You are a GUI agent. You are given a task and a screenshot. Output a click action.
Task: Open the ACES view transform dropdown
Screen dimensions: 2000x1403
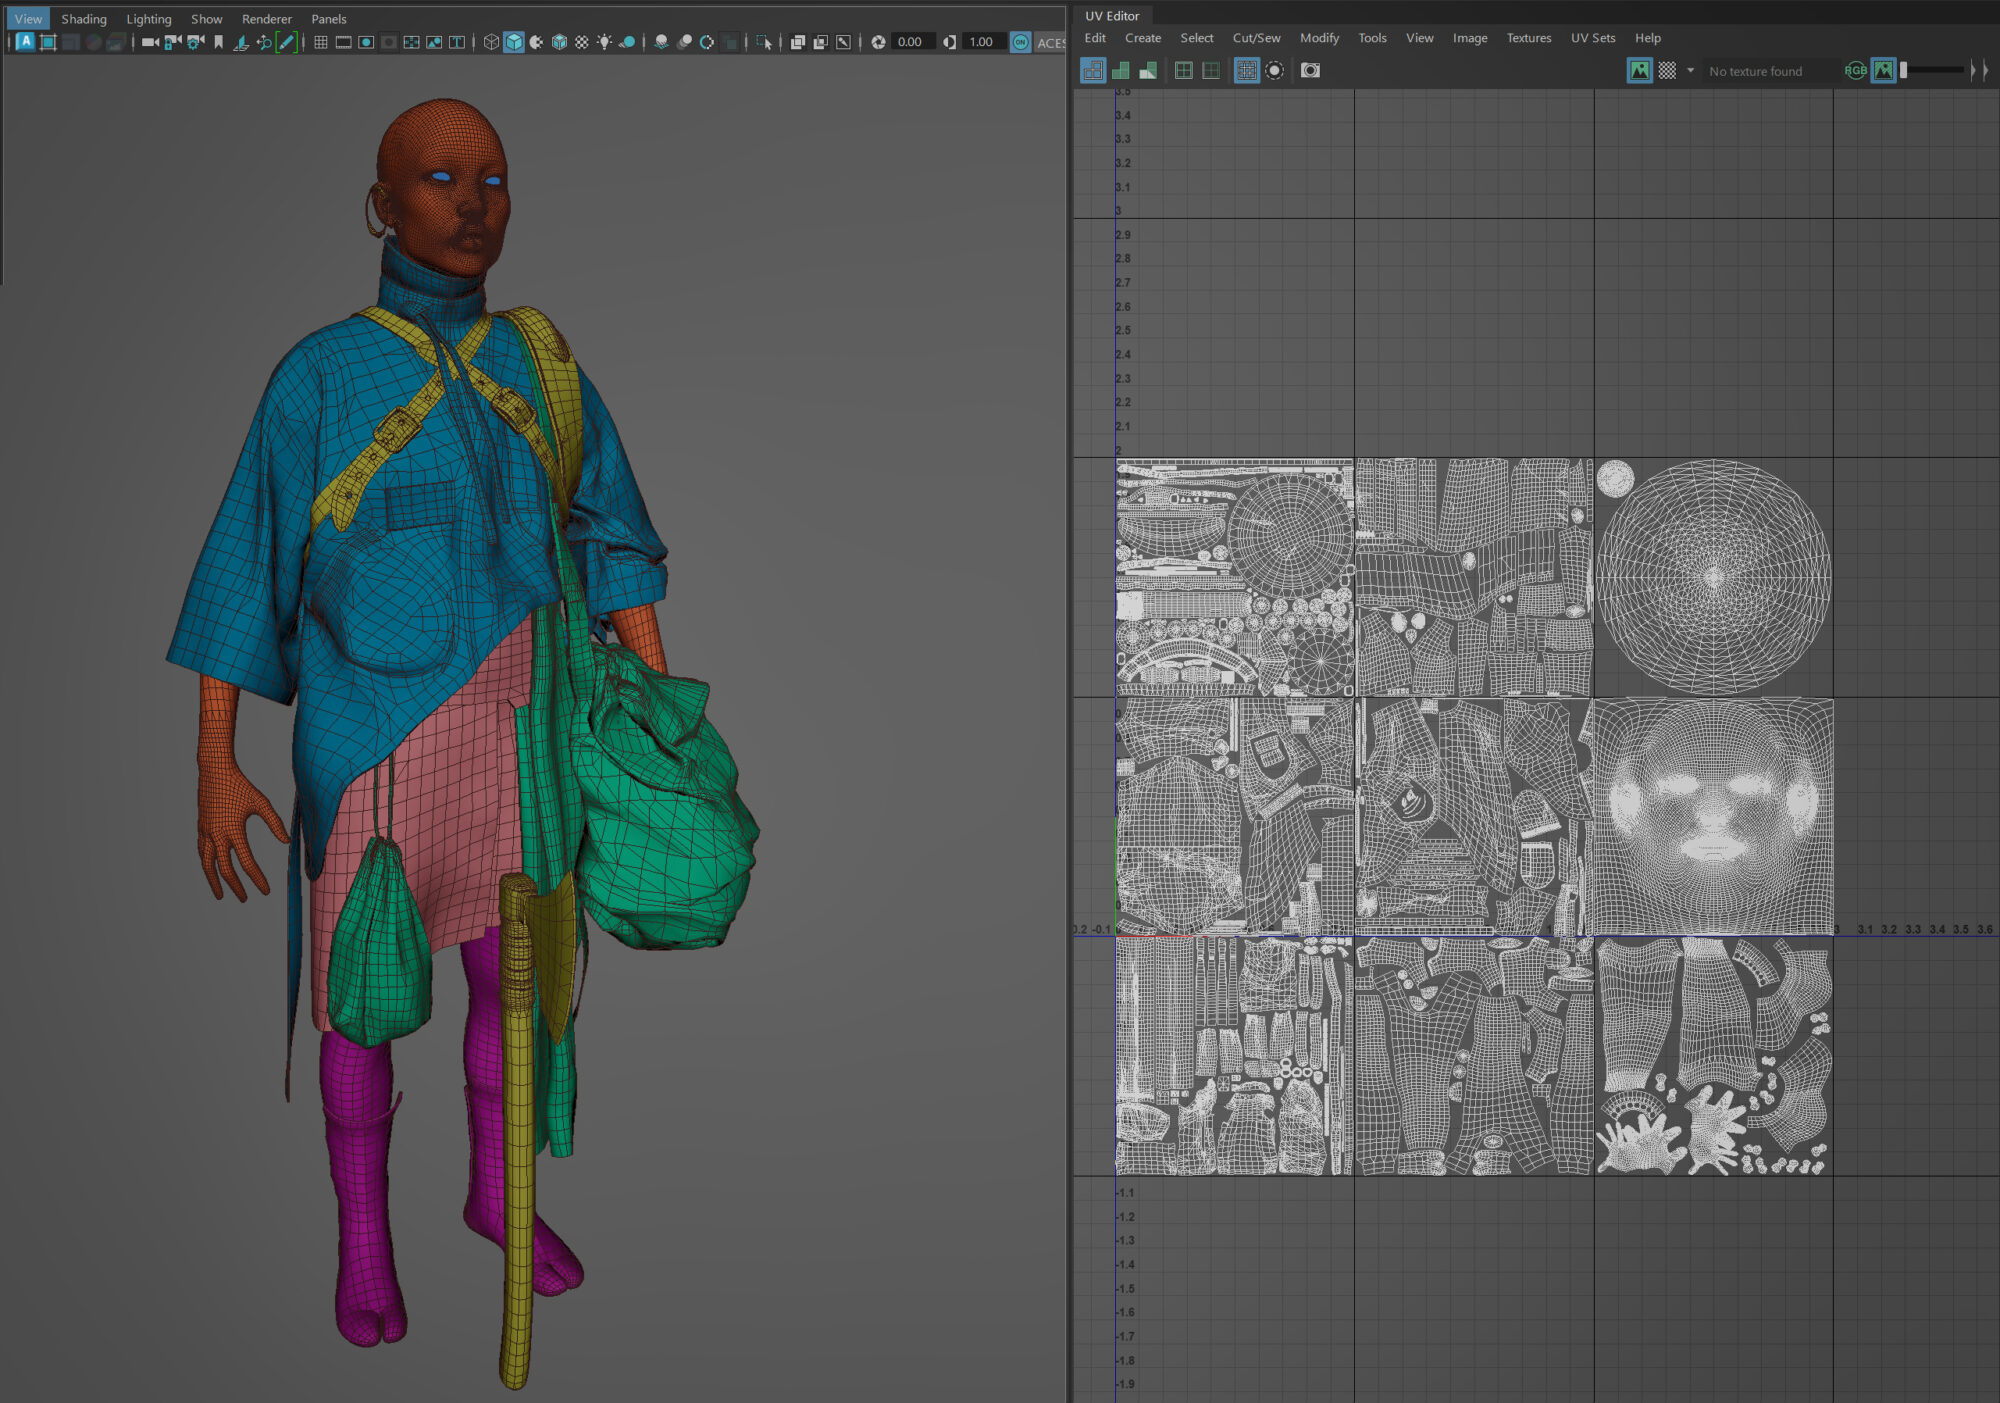[x=1050, y=42]
